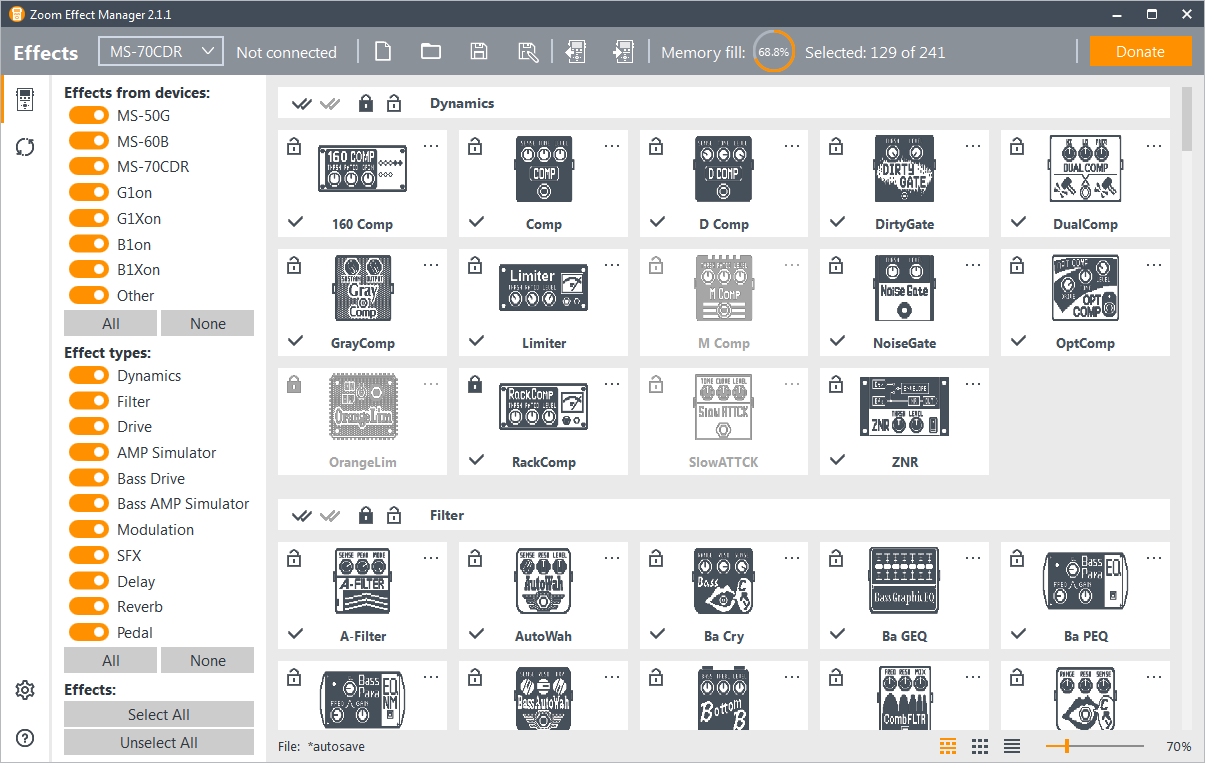
Task: Select the GrayComp effect thumbnail
Action: tap(363, 288)
